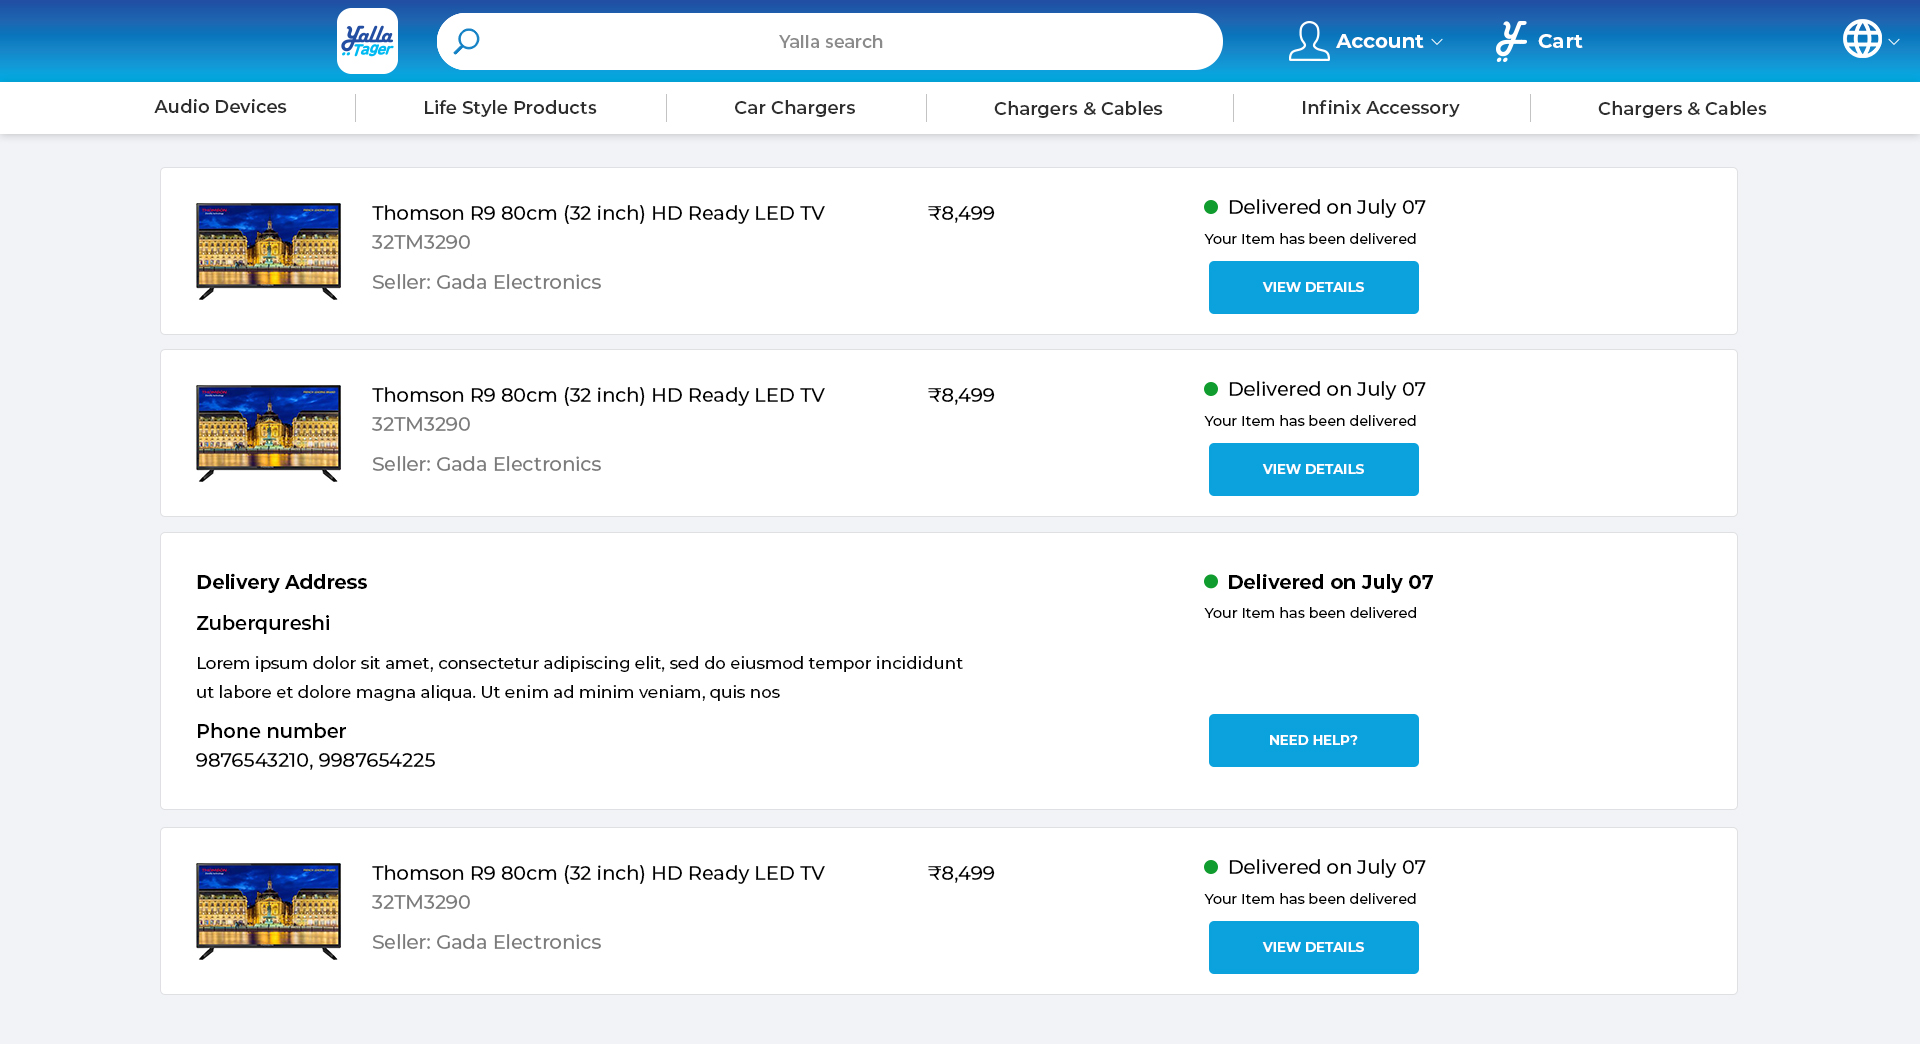Click the Yalla Tager logo
This screenshot has width=1920, height=1044.
[x=367, y=41]
